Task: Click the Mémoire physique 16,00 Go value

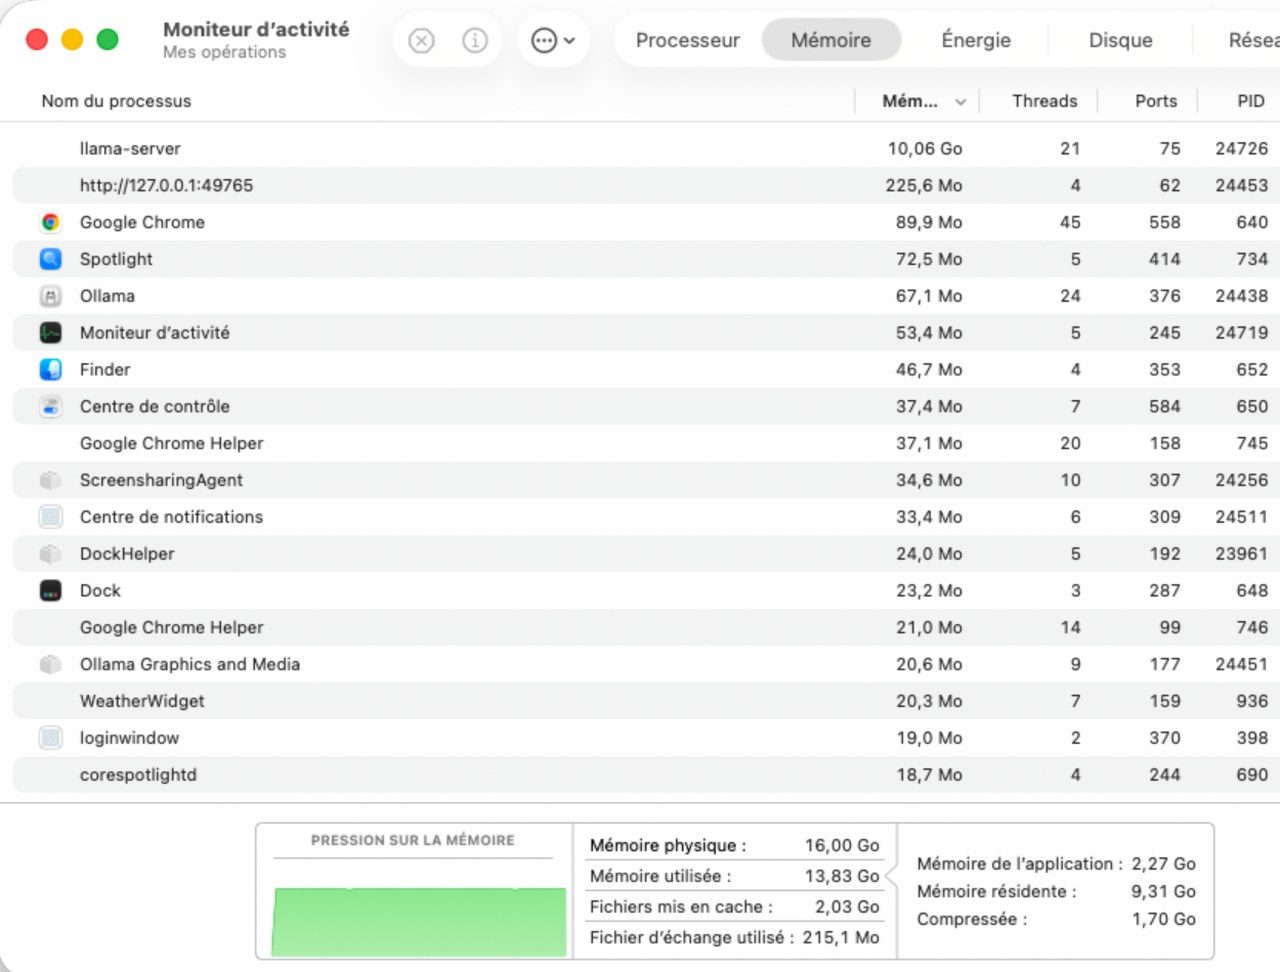Action: click(x=842, y=846)
